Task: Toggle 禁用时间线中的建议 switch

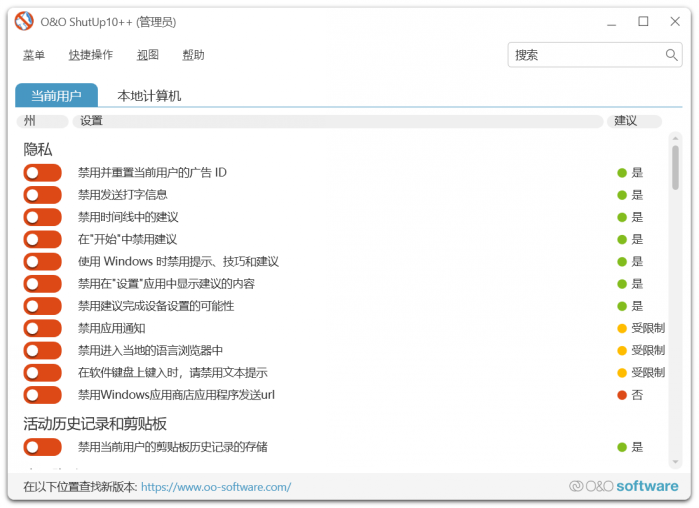Action: [42, 217]
